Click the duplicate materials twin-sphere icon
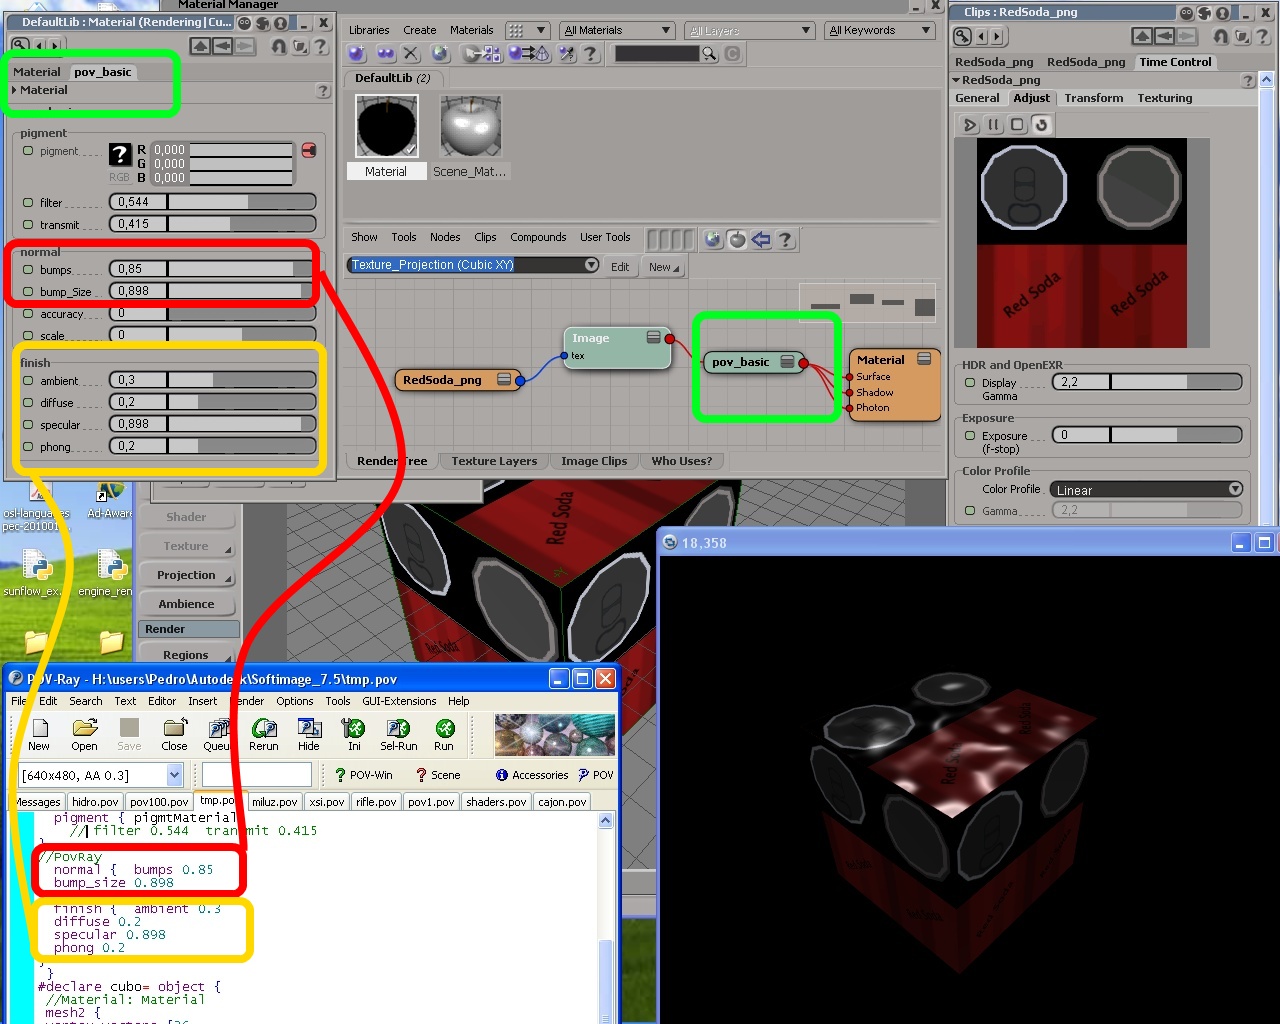The image size is (1280, 1024). click(x=385, y=54)
